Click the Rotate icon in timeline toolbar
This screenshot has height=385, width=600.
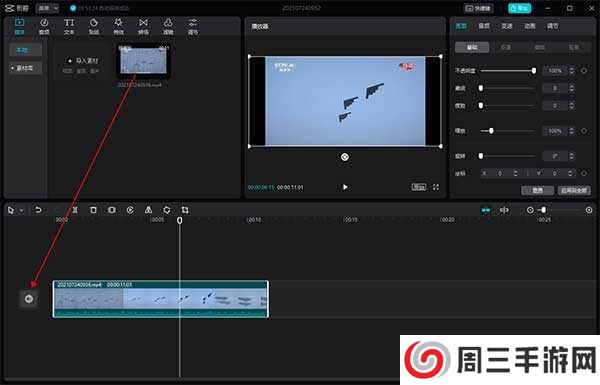click(x=167, y=210)
